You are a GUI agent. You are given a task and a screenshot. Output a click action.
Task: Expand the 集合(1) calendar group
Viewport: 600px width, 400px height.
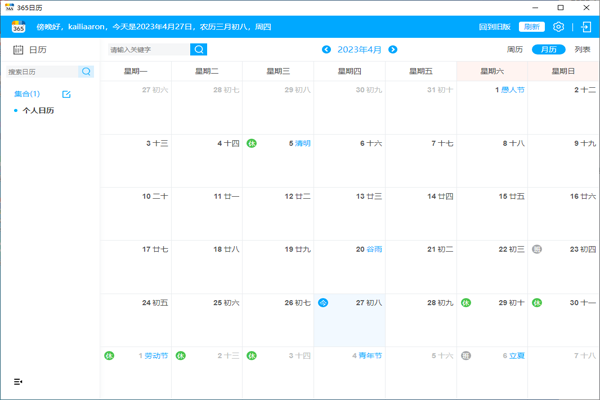[x=27, y=94]
